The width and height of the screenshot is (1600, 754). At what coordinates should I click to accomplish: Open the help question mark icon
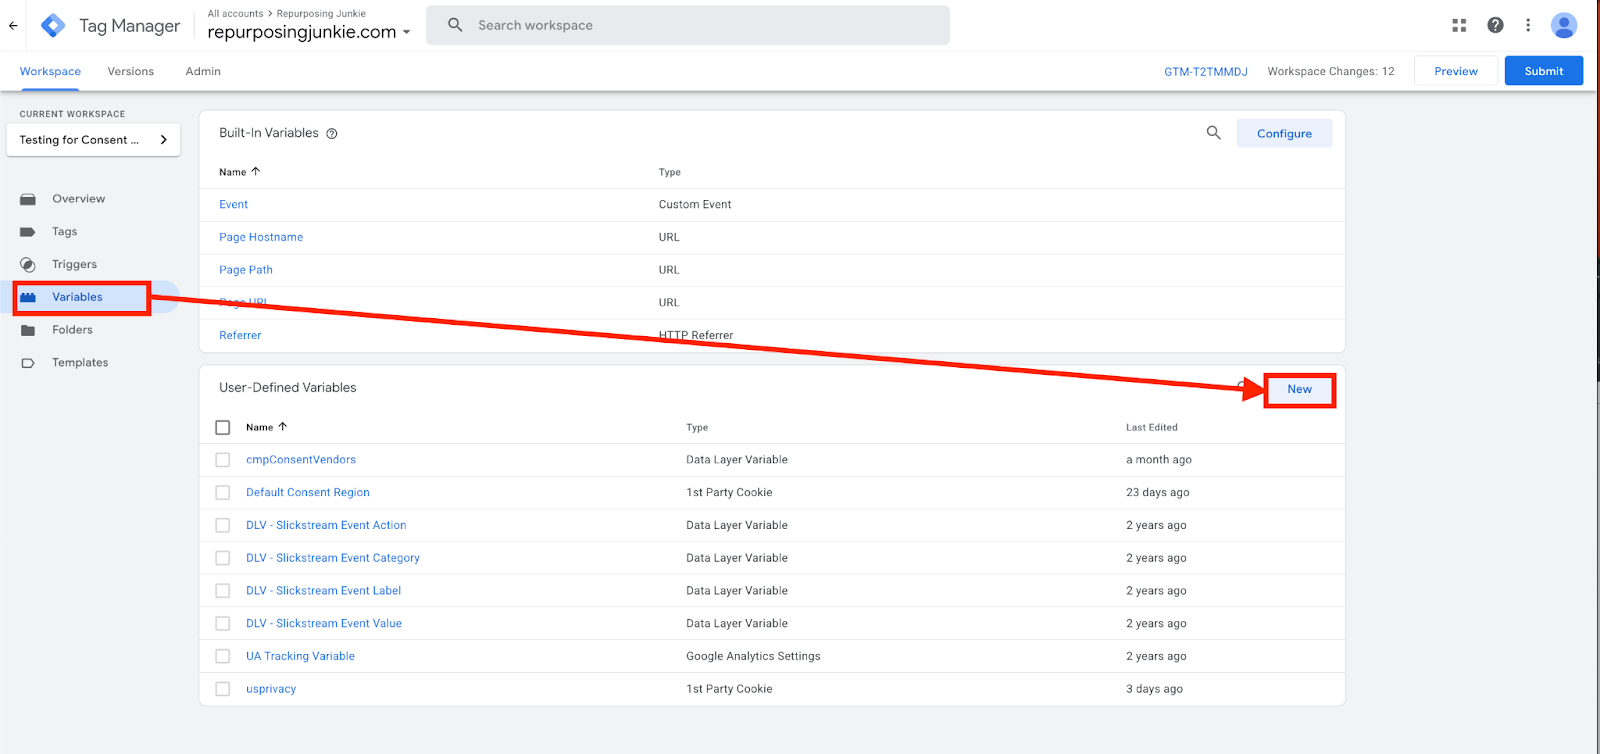coord(1495,25)
